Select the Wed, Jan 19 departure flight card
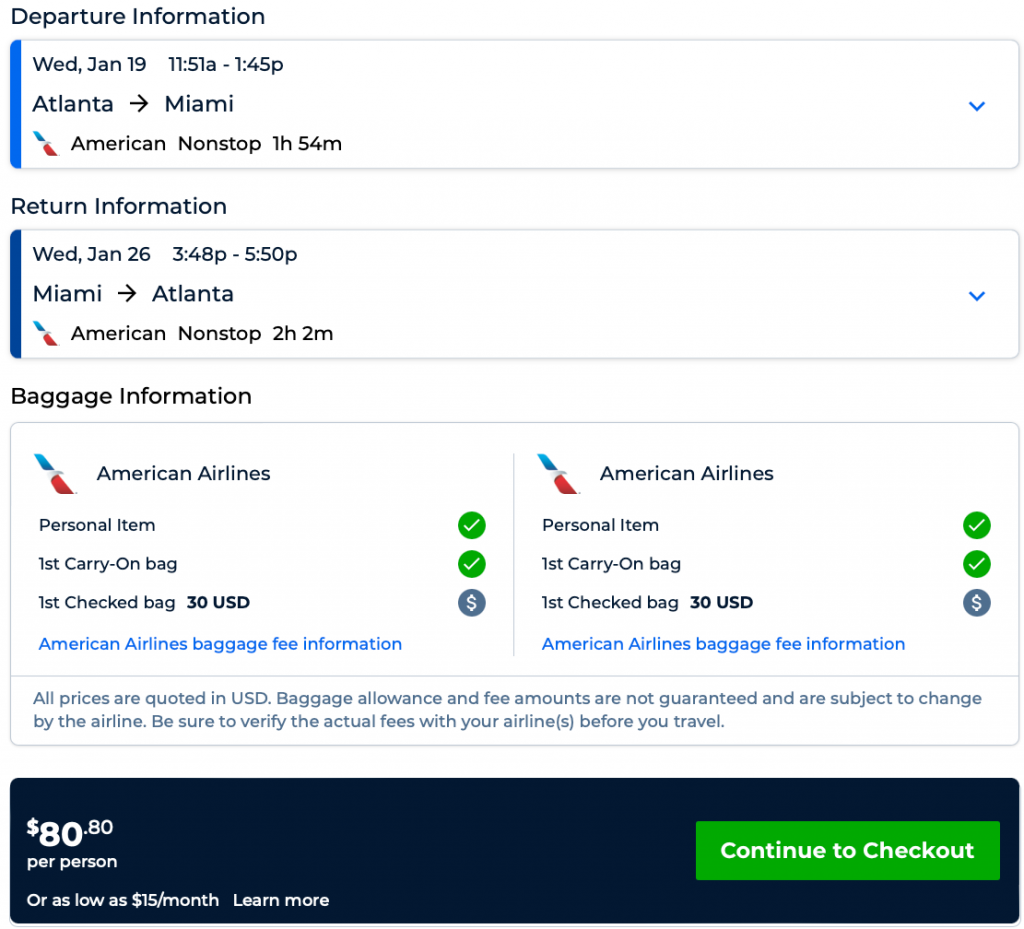Screen dimensions: 1024x929 (x=500, y=104)
